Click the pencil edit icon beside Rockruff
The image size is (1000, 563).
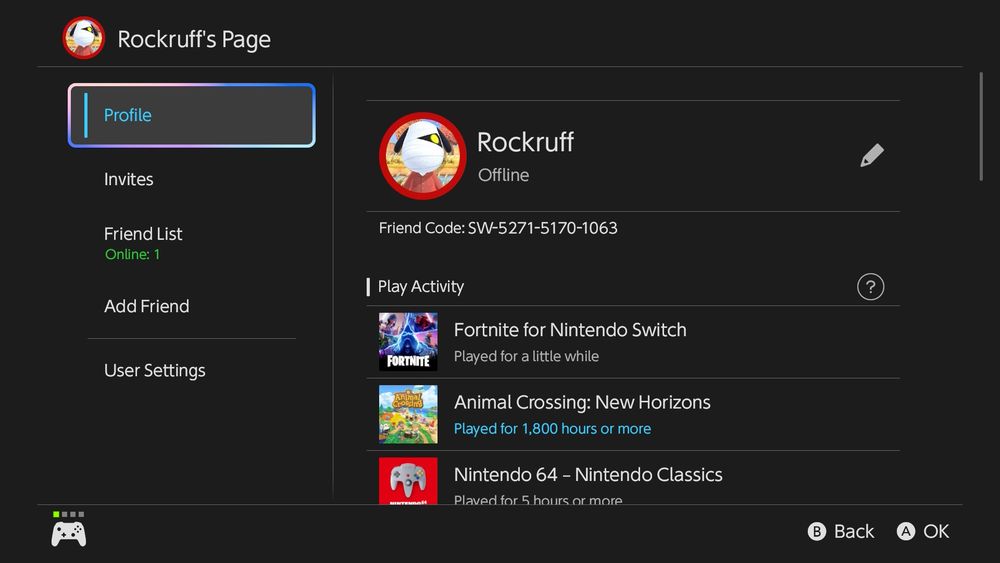pyautogui.click(x=872, y=156)
